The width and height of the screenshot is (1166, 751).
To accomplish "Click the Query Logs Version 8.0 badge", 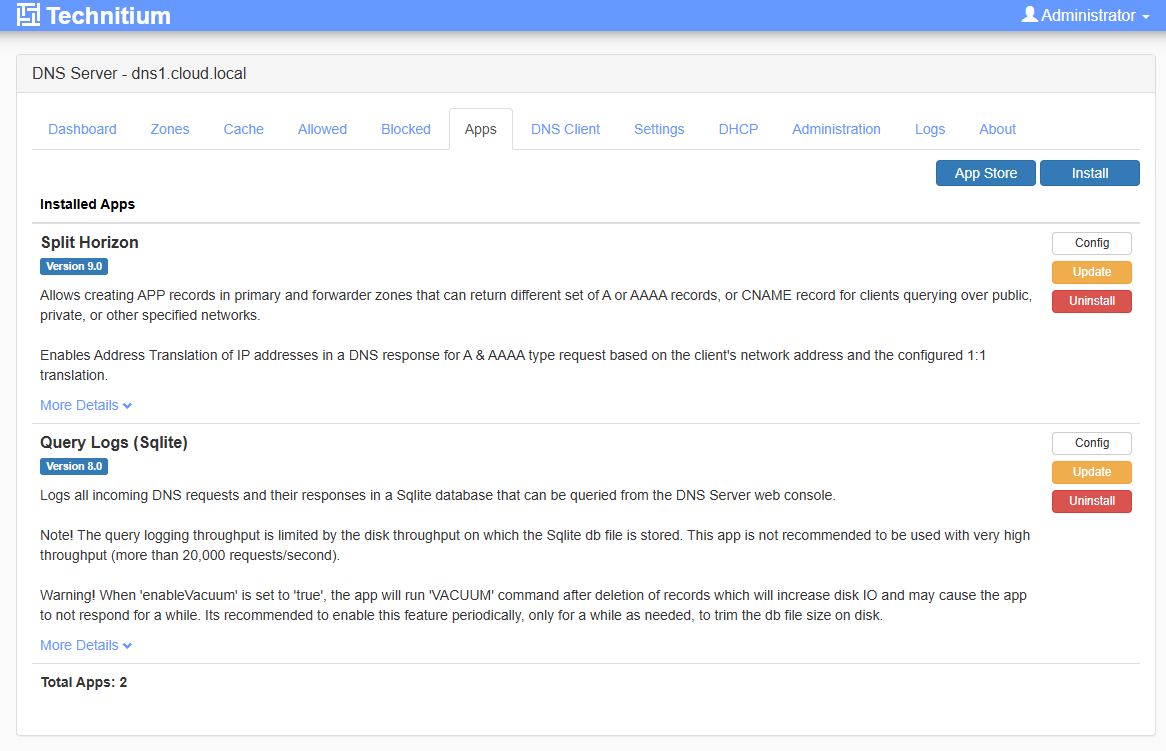I will (x=74, y=466).
